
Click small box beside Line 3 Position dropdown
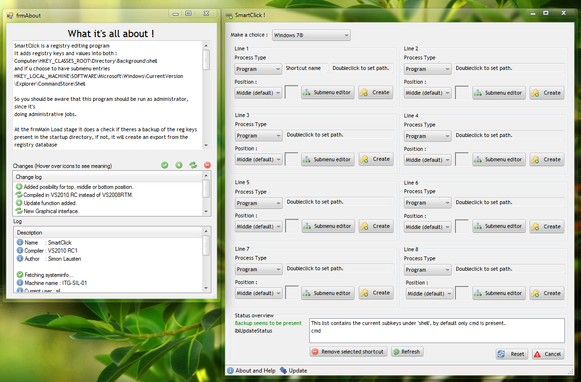(x=291, y=159)
